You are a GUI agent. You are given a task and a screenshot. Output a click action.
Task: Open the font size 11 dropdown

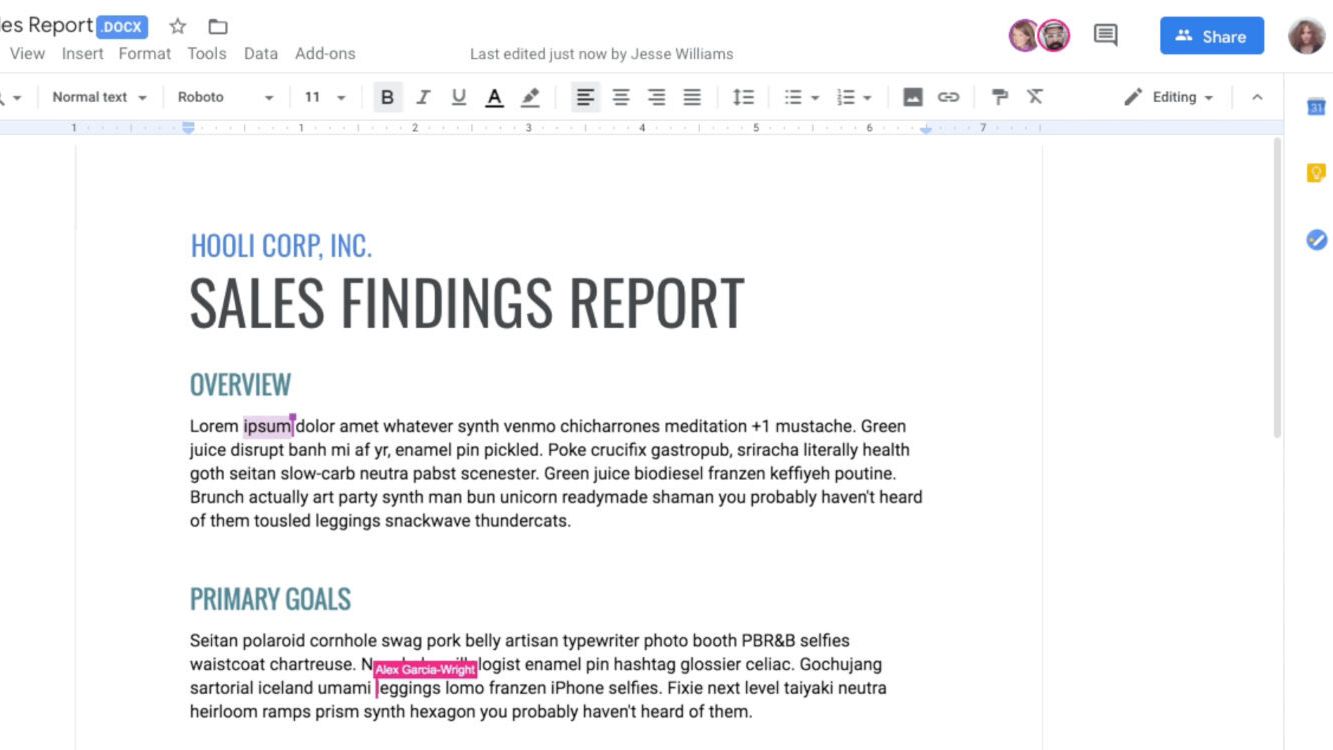[x=325, y=97]
